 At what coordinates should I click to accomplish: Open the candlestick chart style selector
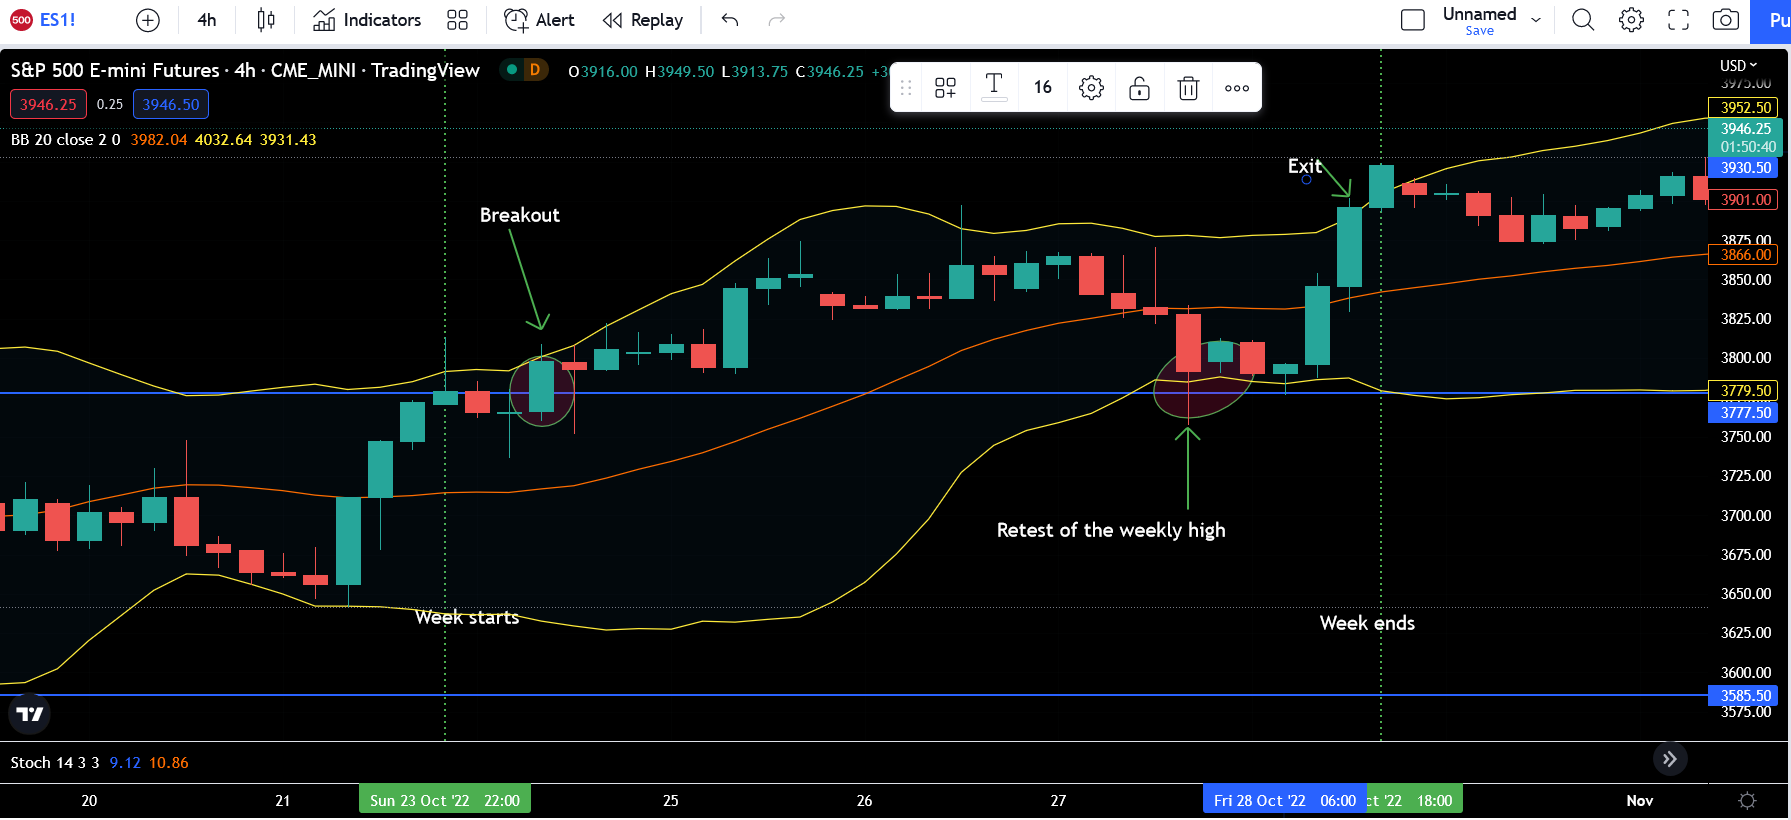point(265,20)
